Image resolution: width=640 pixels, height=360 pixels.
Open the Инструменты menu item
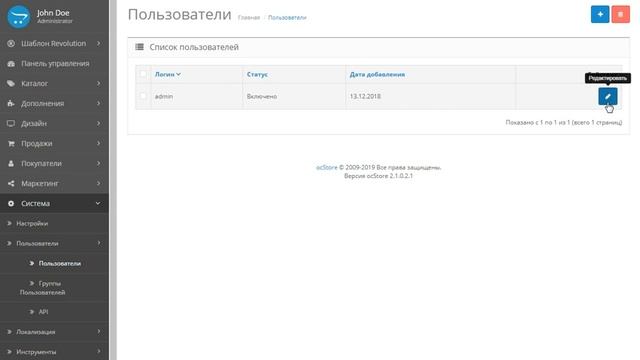click(x=55, y=351)
